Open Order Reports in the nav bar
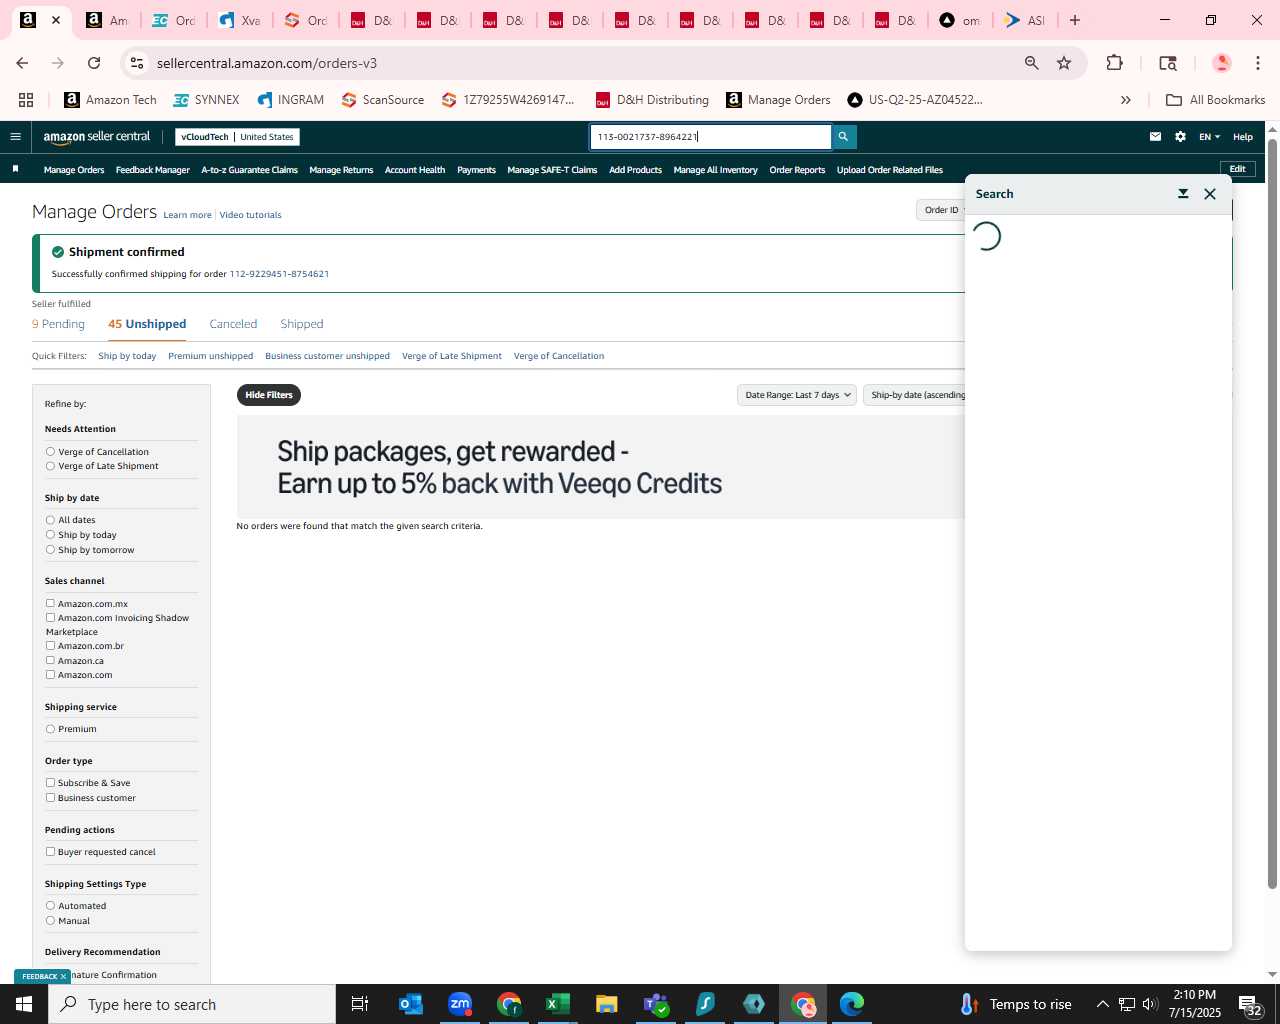 (x=797, y=170)
